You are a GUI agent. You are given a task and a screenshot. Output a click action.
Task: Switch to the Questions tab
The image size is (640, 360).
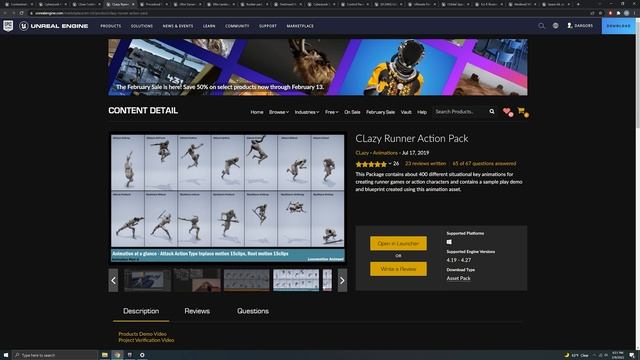point(253,311)
